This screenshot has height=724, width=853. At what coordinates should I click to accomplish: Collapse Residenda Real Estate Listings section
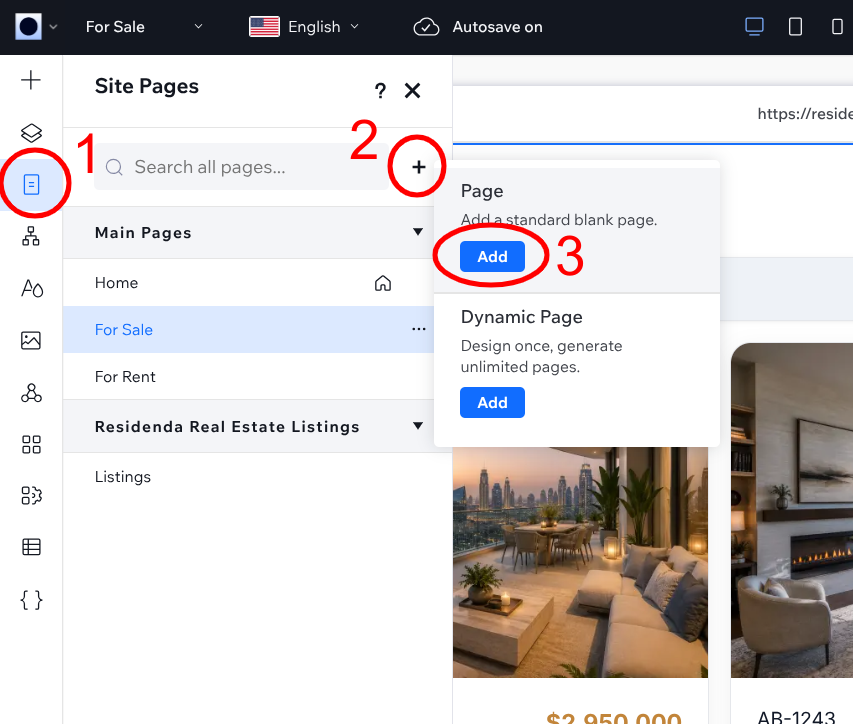418,425
